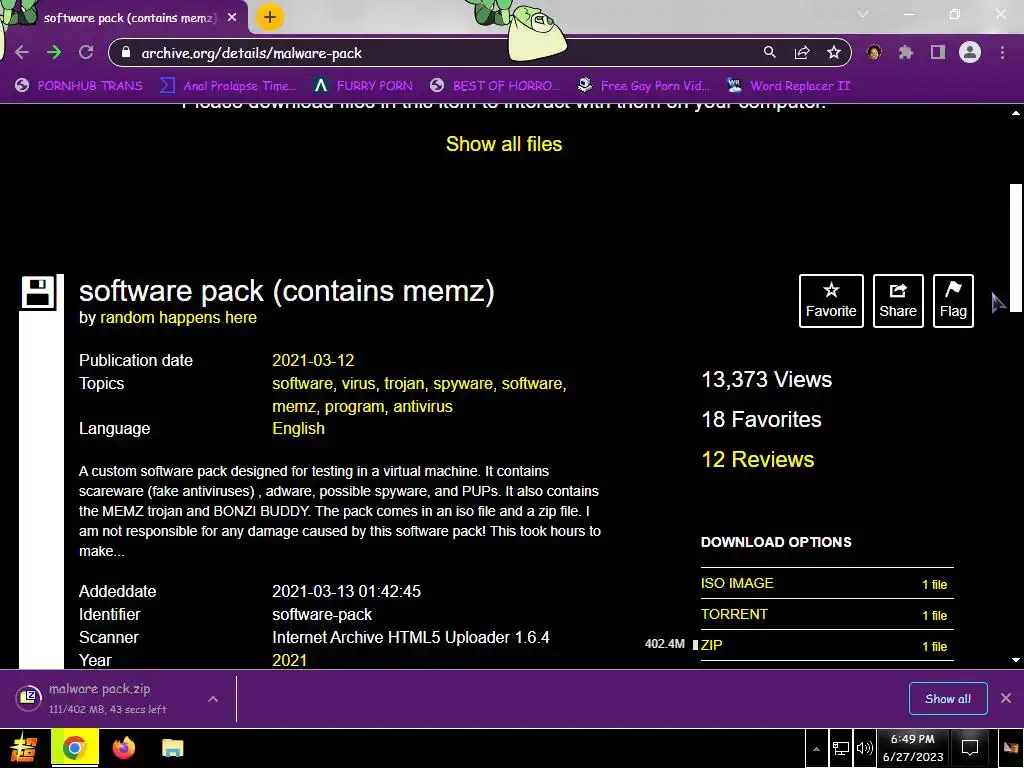Screen dimensions: 1024x768
Task: Open BEST OF HORRO... bookmark
Action: [495, 86]
